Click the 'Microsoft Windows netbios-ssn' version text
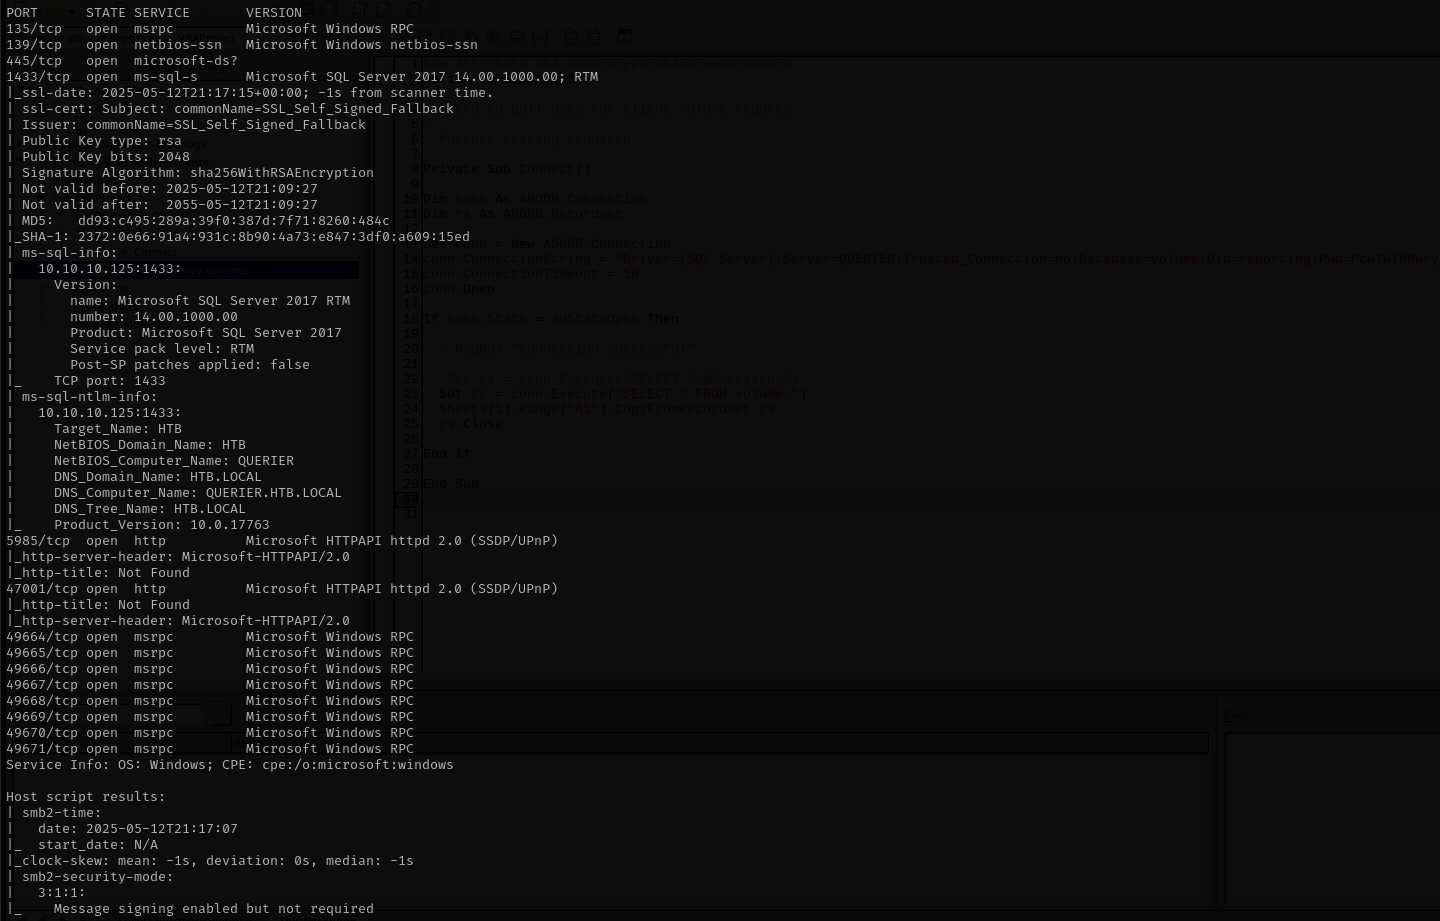Viewport: 1440px width, 921px height. coord(362,45)
